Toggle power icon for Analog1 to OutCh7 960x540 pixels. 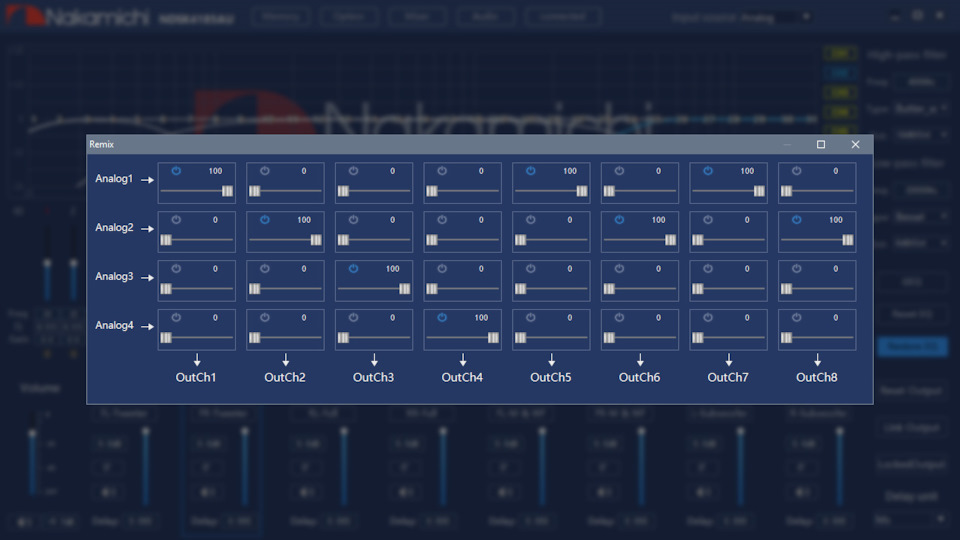pos(708,171)
